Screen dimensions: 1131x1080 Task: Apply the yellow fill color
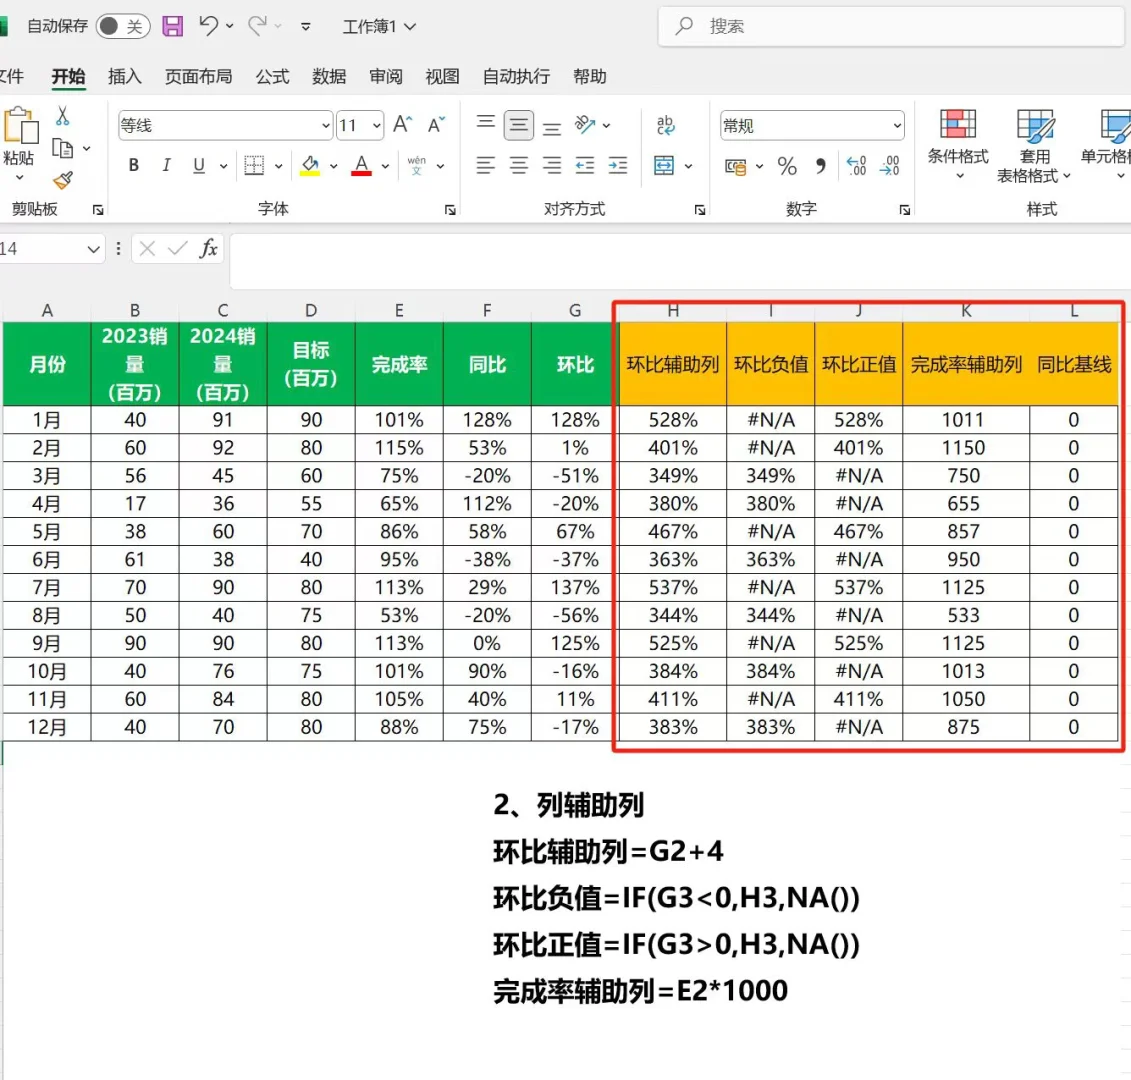pos(310,166)
